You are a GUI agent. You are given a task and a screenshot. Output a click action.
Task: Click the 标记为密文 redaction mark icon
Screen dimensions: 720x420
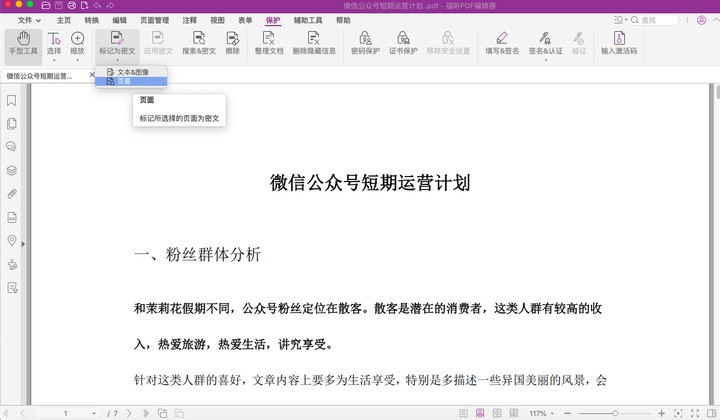coord(117,38)
